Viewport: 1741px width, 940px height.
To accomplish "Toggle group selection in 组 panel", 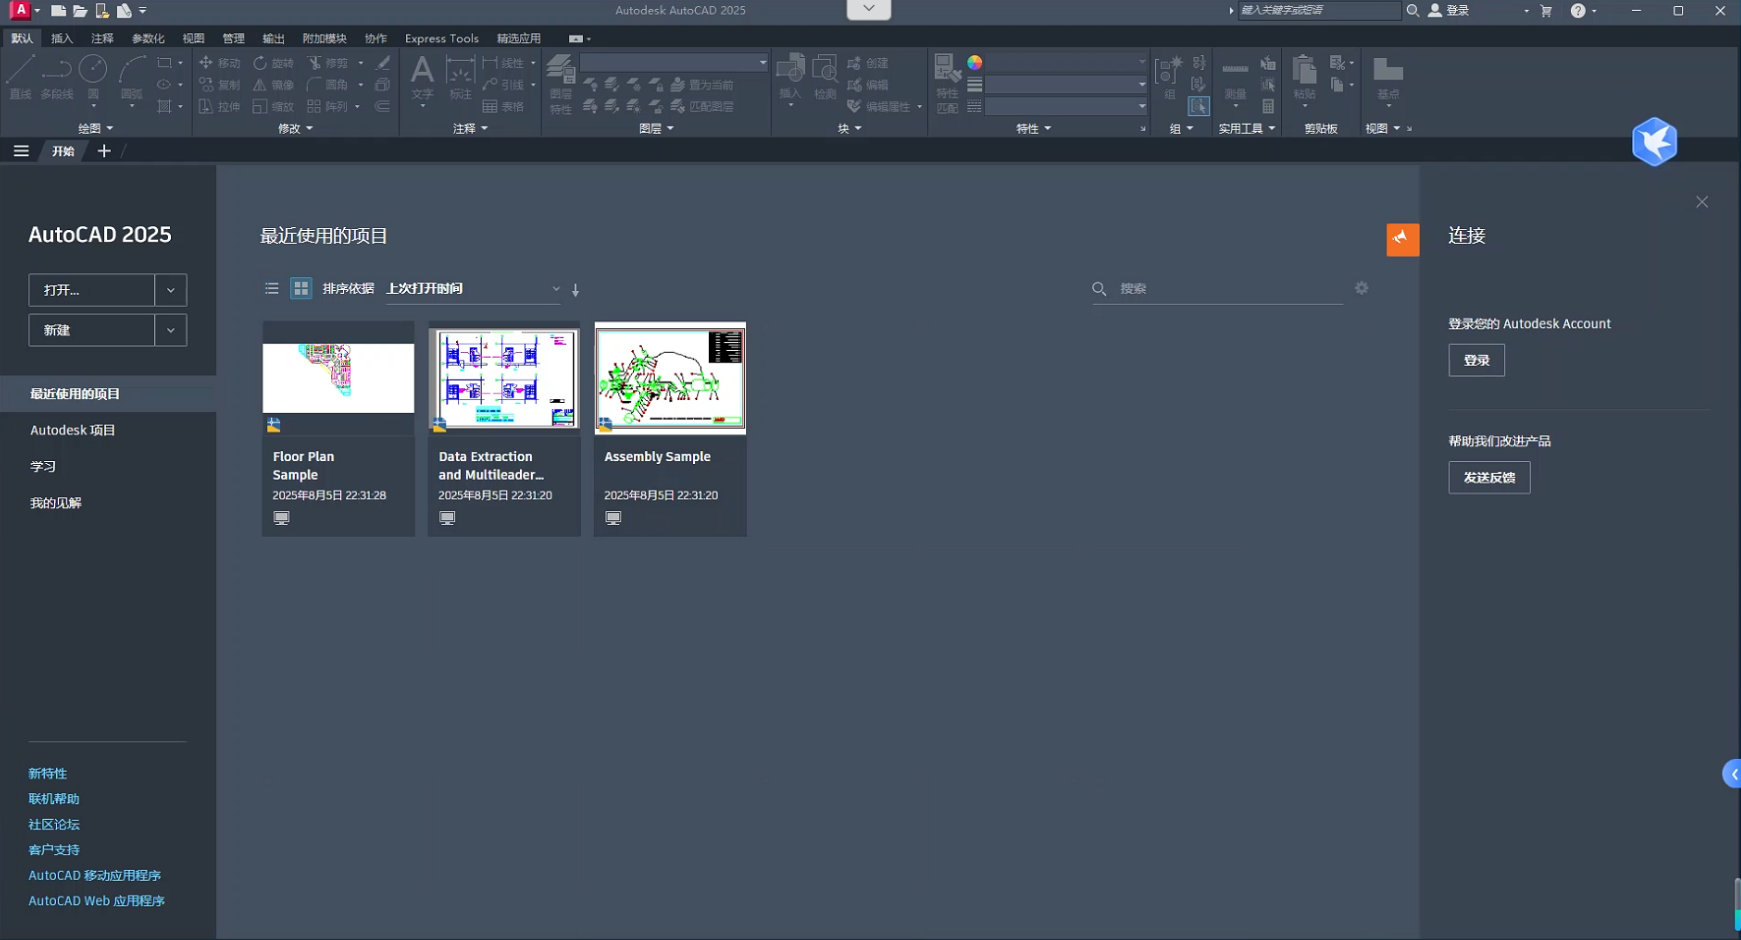I will tap(1198, 106).
